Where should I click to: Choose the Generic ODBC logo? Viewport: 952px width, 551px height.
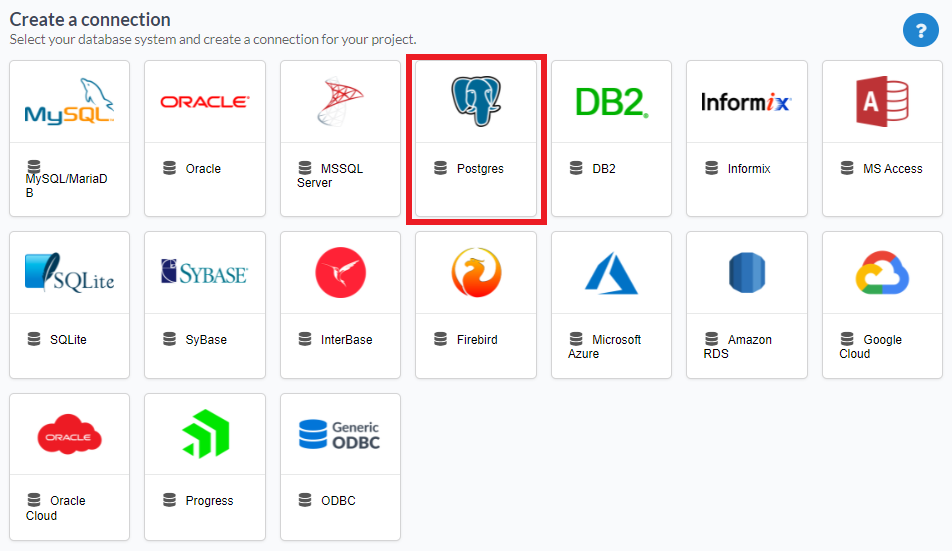pyautogui.click(x=339, y=434)
